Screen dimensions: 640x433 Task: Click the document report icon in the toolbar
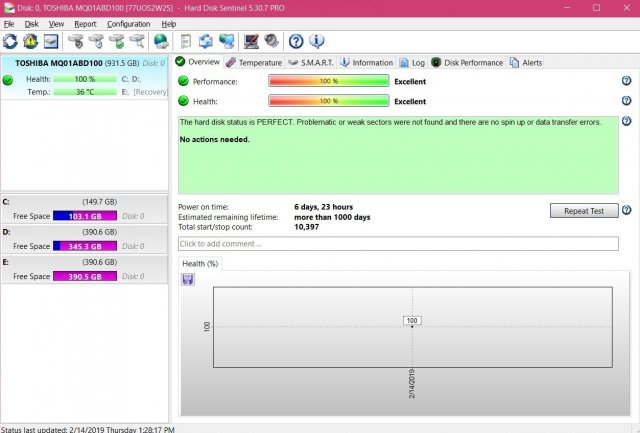pyautogui.click(x=185, y=41)
